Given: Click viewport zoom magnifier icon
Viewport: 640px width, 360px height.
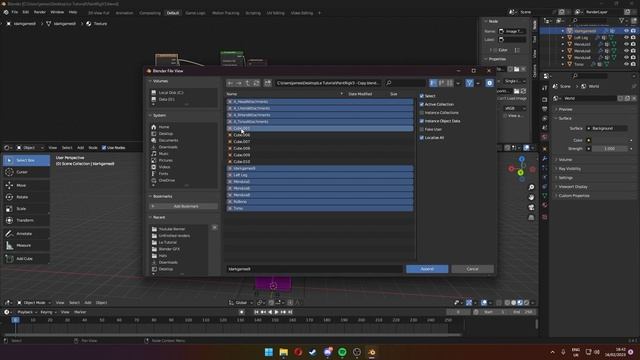Looking at the screenshot, I should (x=531, y=187).
